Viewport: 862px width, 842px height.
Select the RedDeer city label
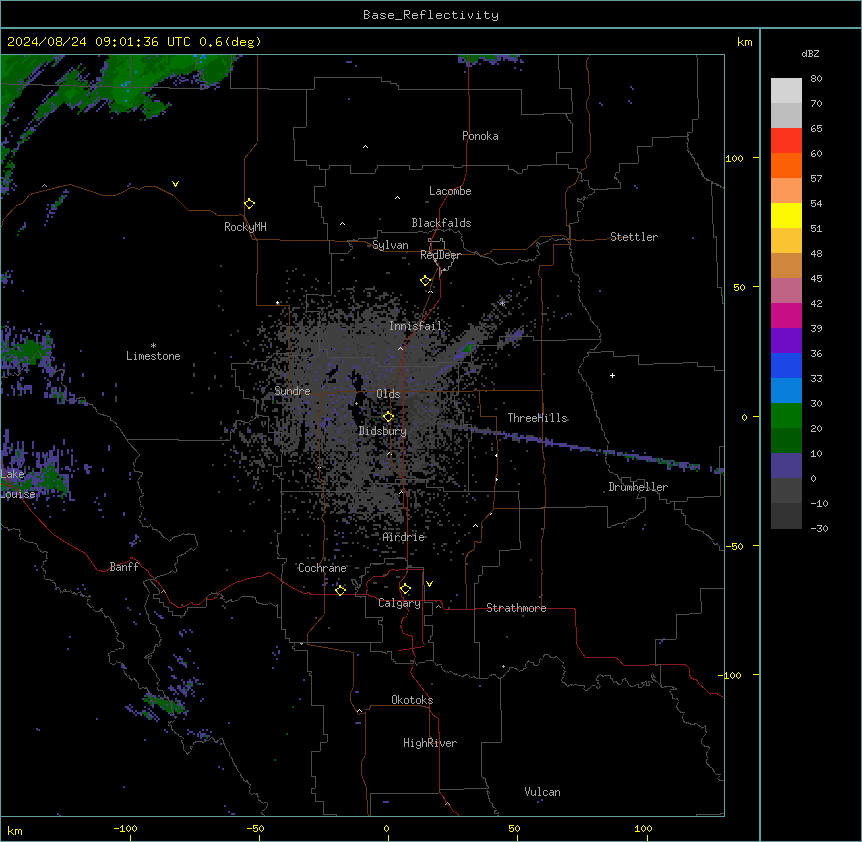pos(440,255)
